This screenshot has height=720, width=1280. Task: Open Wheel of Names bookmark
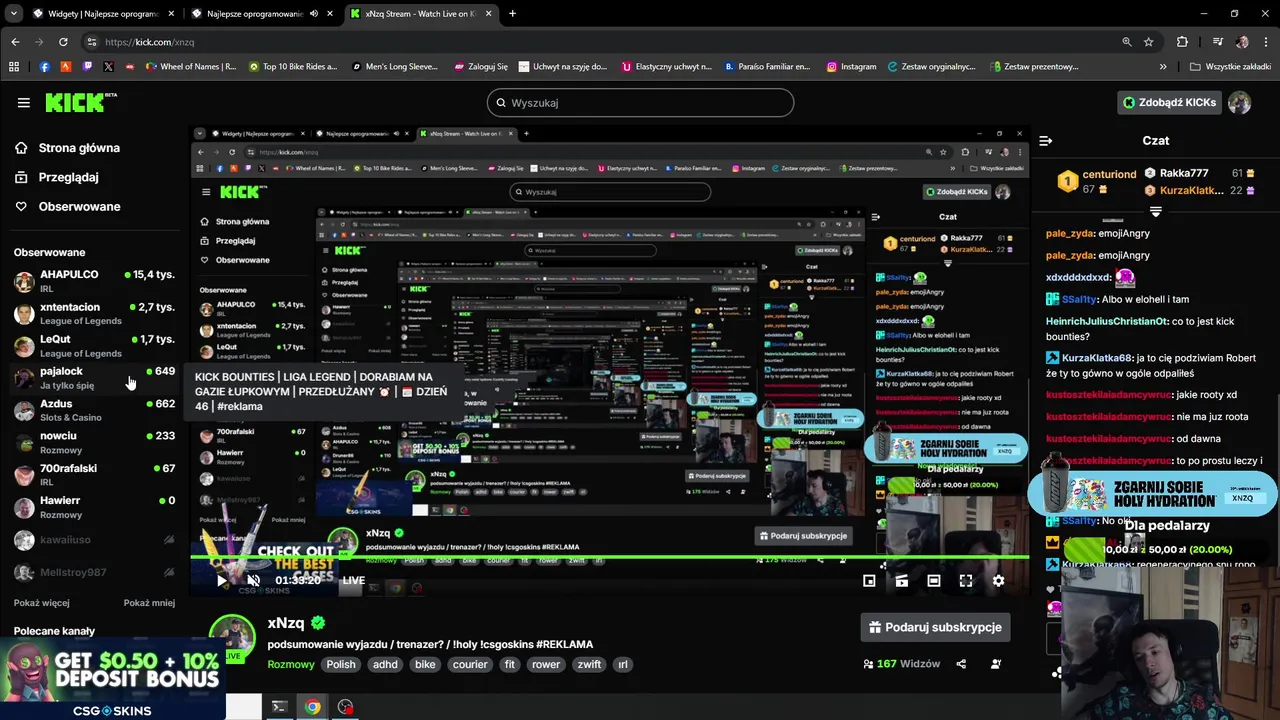coord(191,67)
